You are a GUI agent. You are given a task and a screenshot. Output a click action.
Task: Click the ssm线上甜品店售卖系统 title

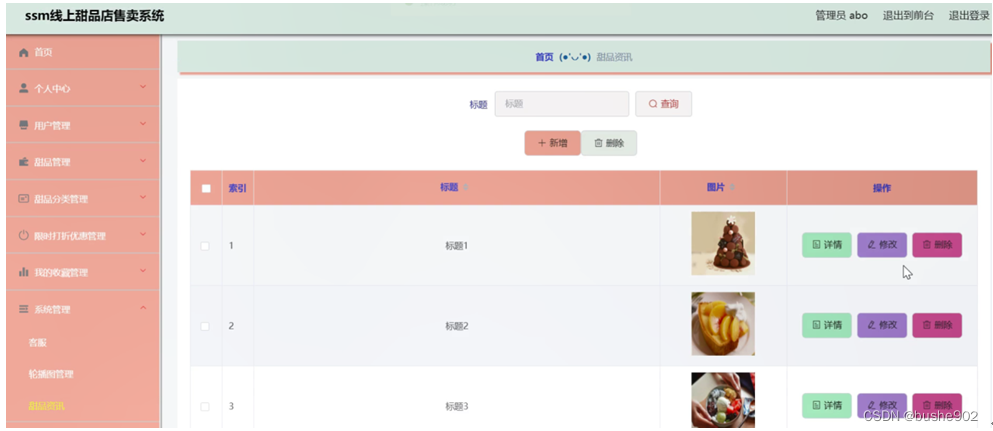pos(94,16)
